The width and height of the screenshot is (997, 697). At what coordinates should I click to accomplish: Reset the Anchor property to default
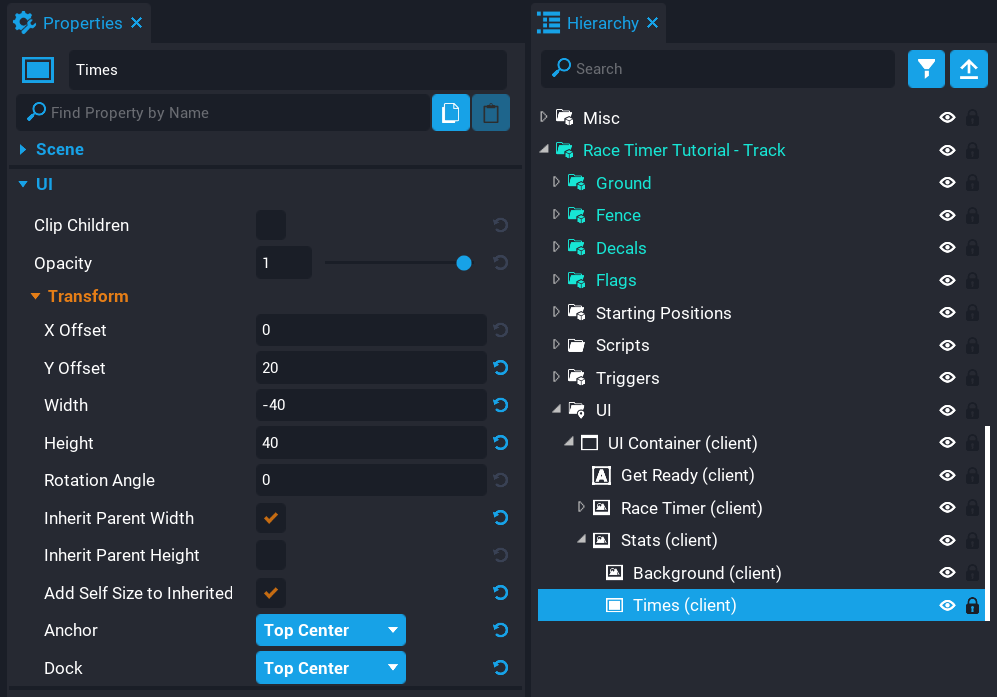click(501, 630)
